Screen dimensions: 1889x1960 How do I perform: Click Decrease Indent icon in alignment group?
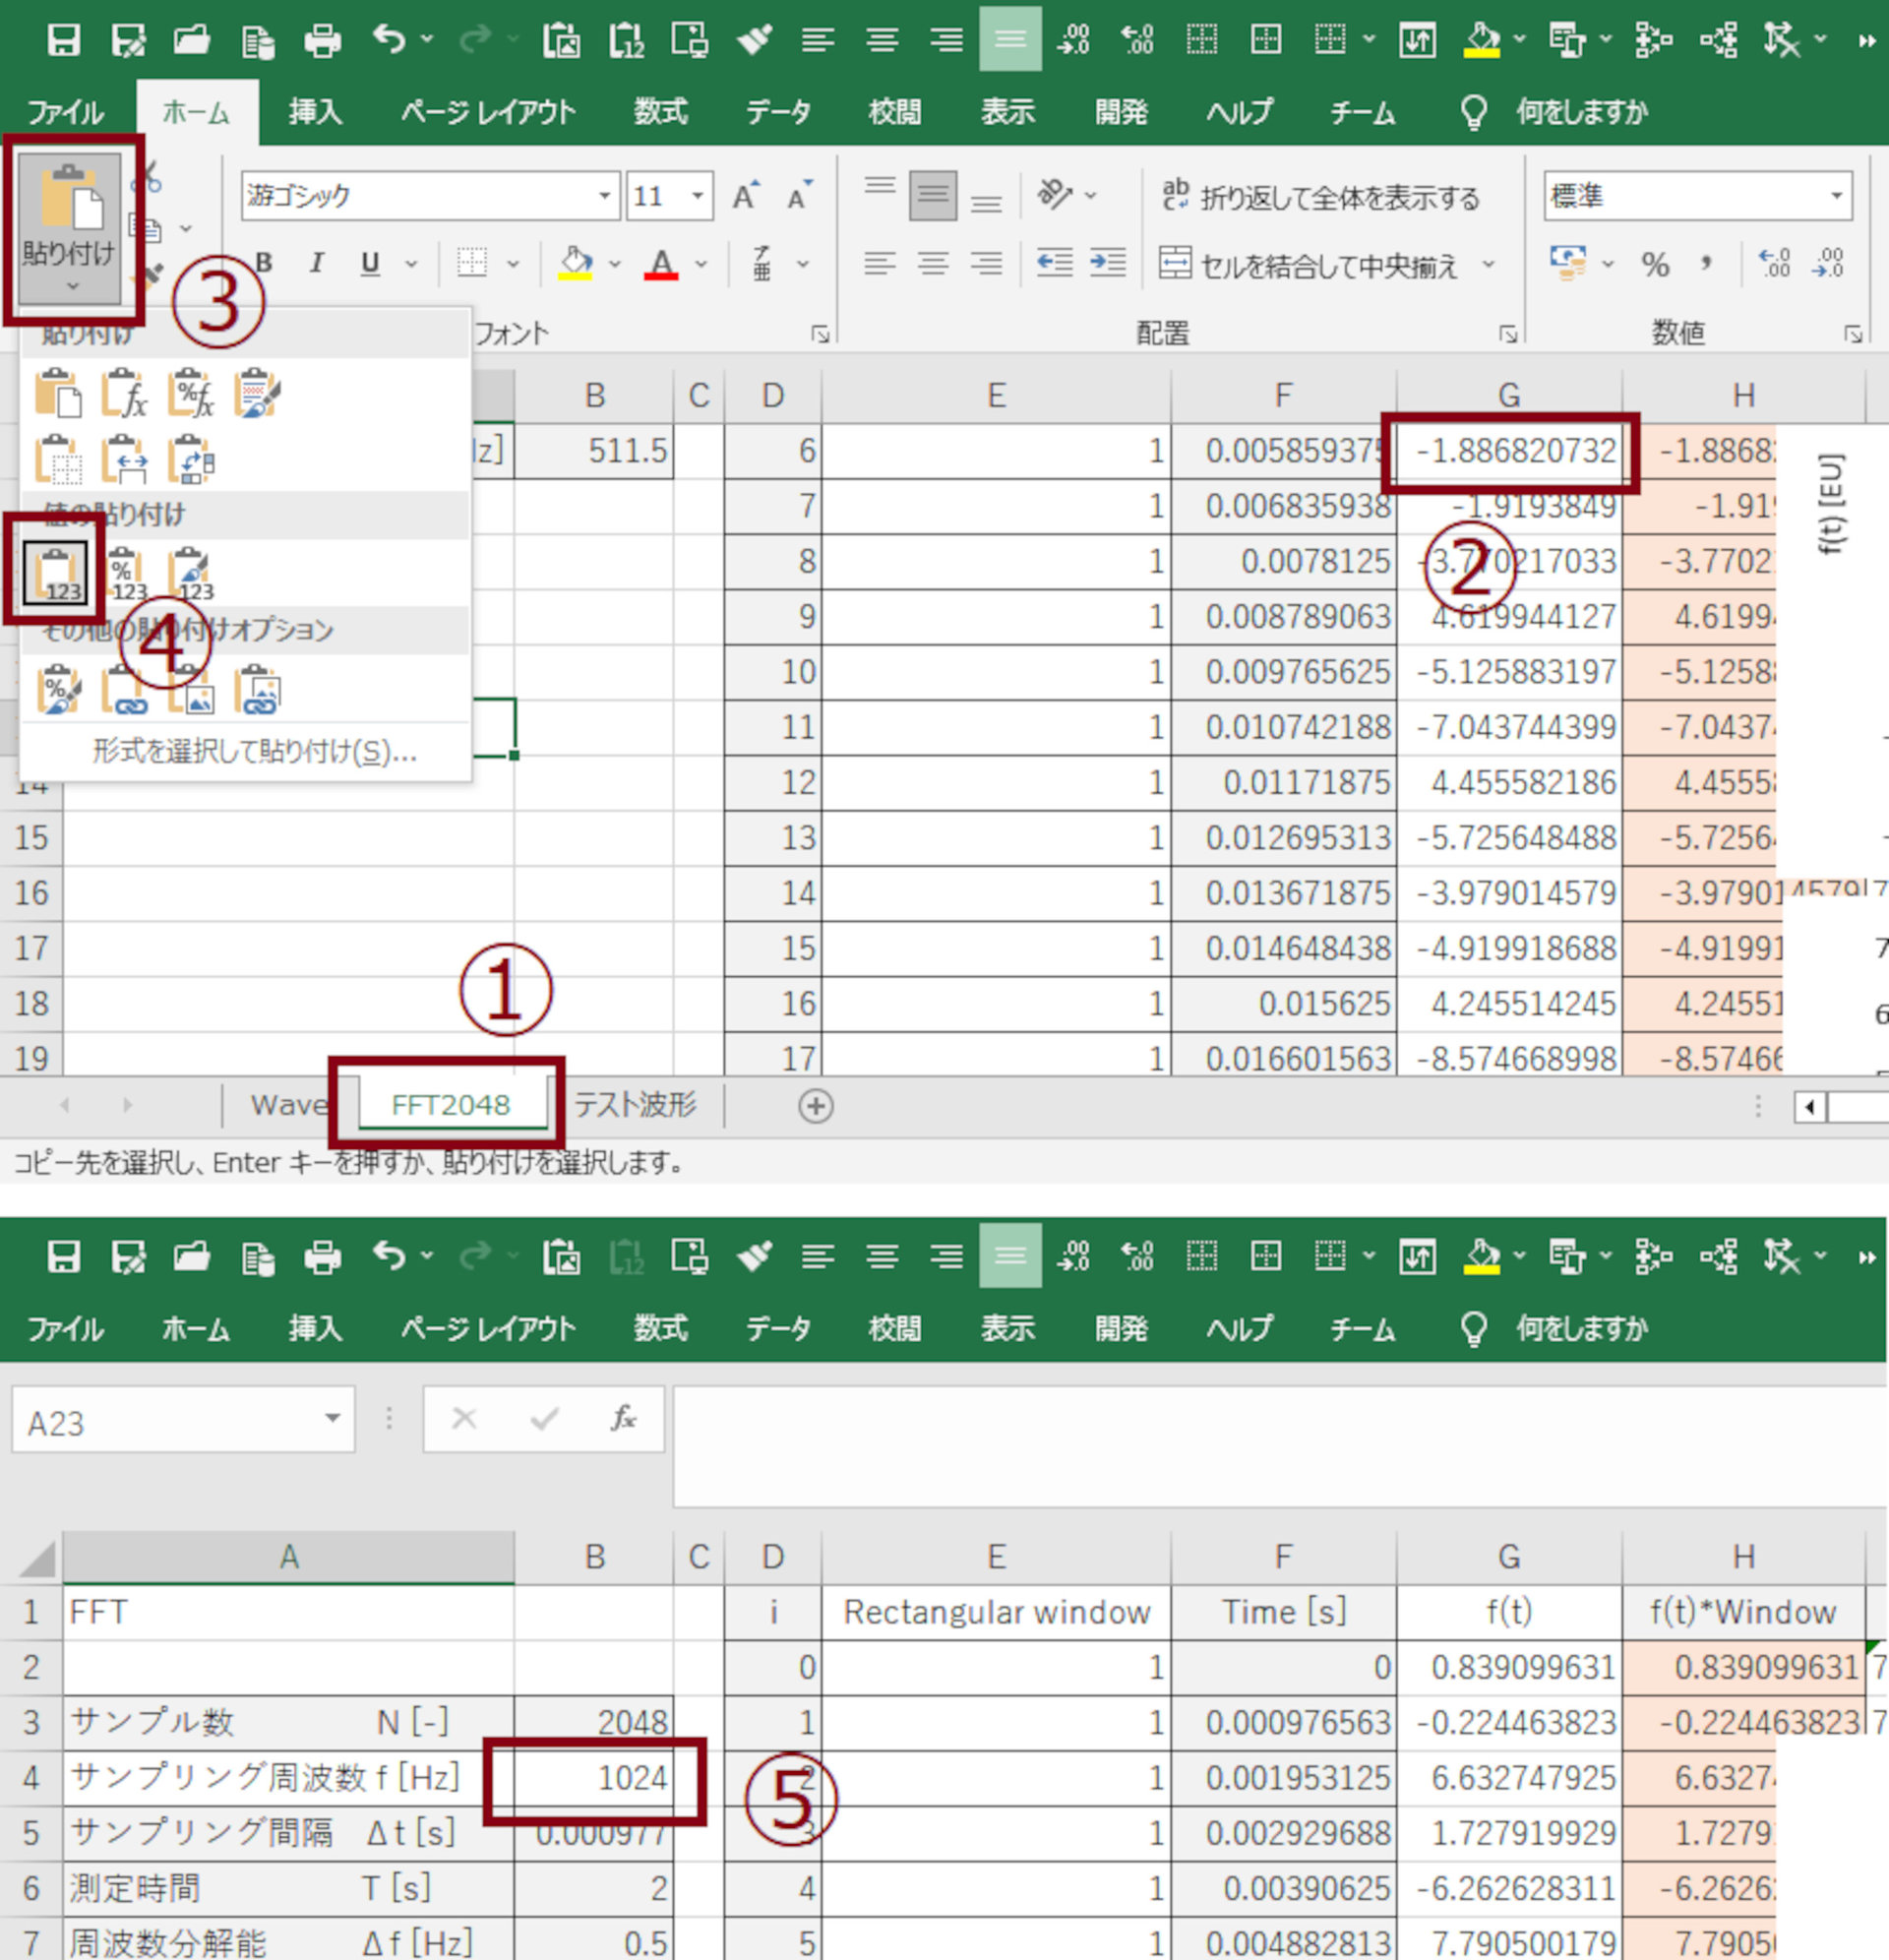[1054, 263]
